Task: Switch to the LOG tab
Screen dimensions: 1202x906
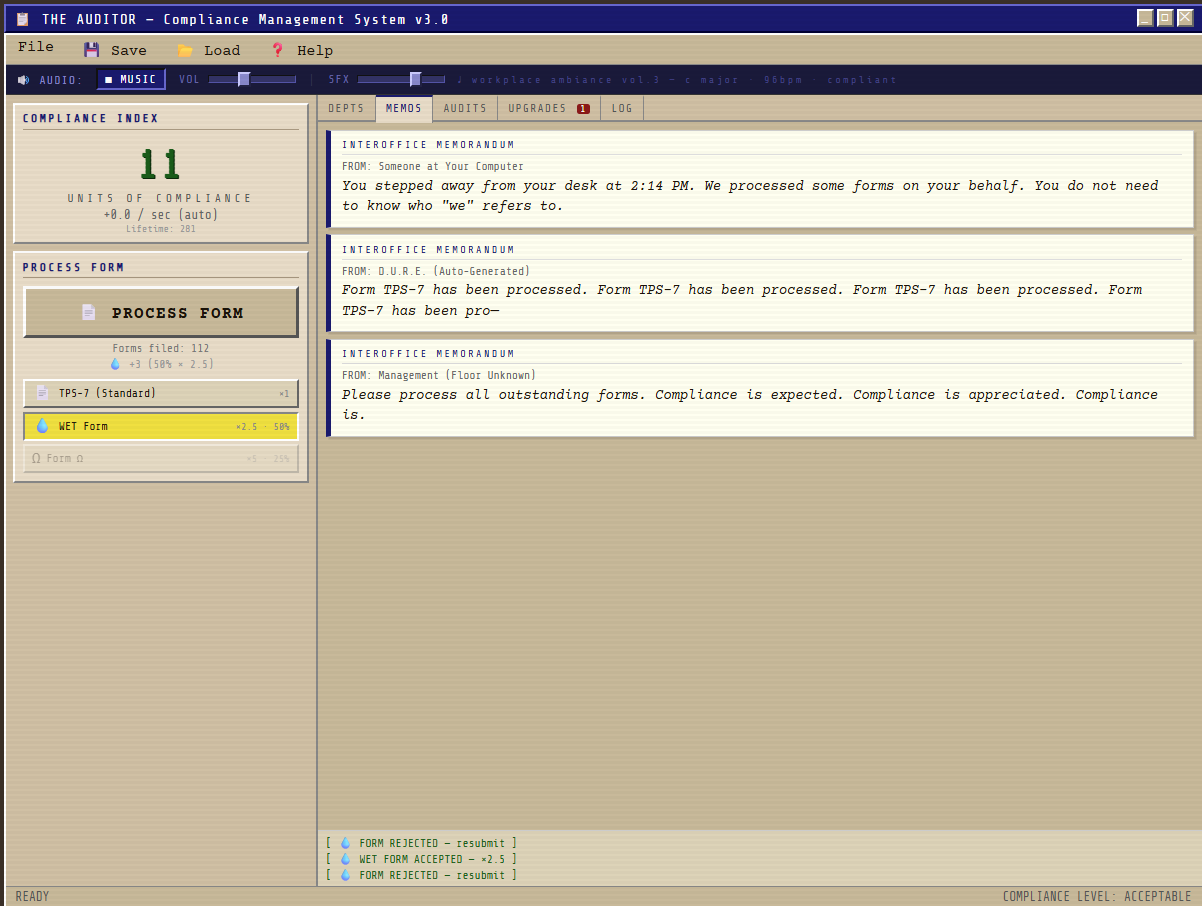Action: pos(622,108)
